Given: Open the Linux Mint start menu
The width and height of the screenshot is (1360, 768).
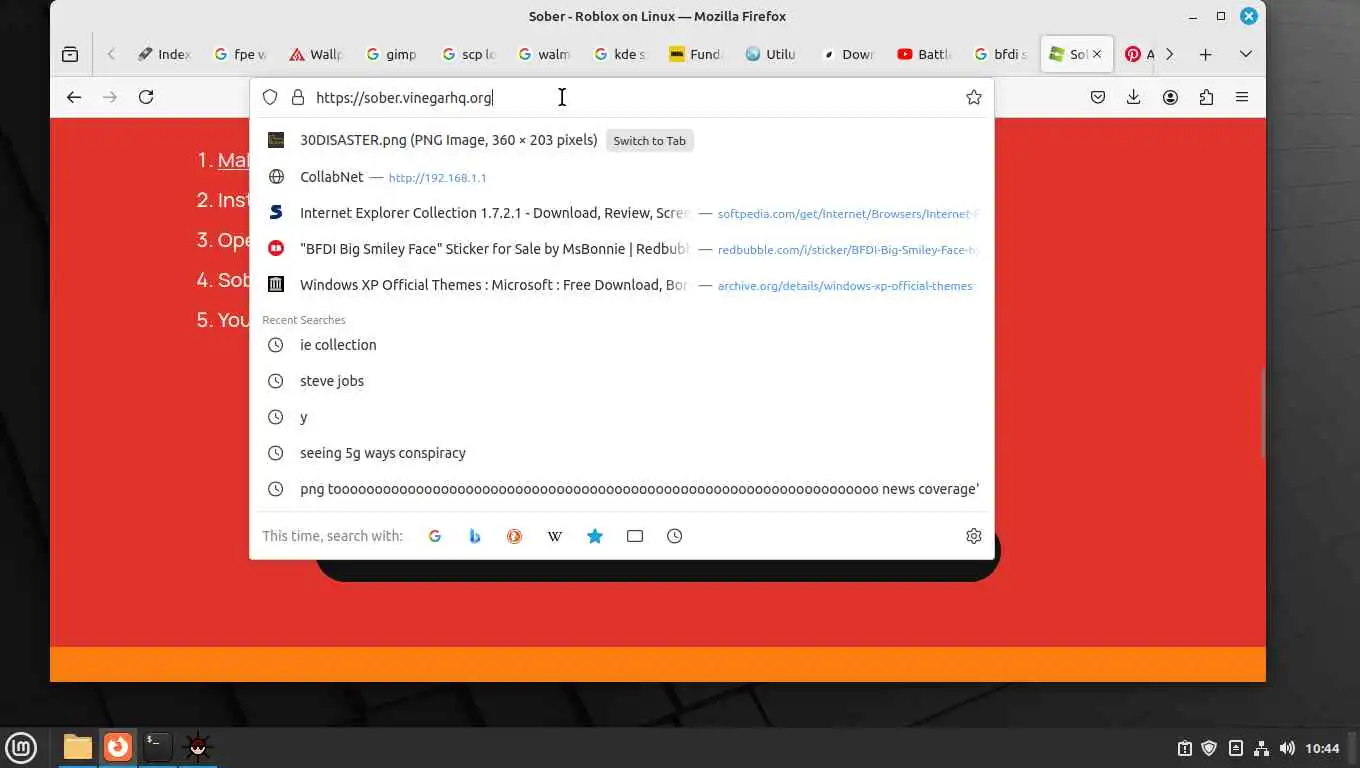Looking at the screenshot, I should 21,747.
